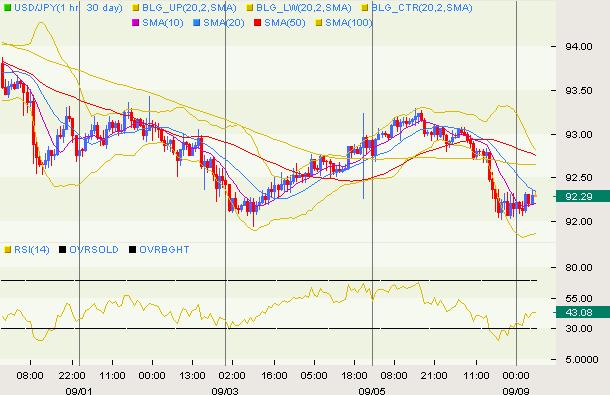Click the OVRBGHT legend label
The image size is (610, 395).
164,249
